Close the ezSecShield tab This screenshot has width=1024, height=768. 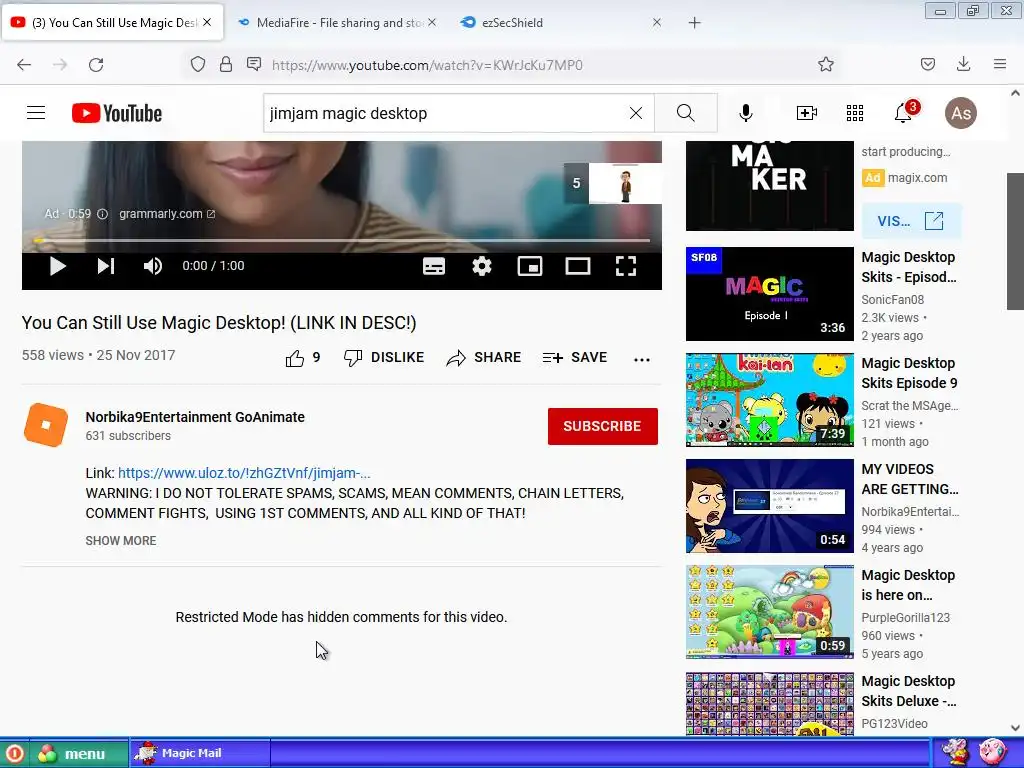point(657,22)
